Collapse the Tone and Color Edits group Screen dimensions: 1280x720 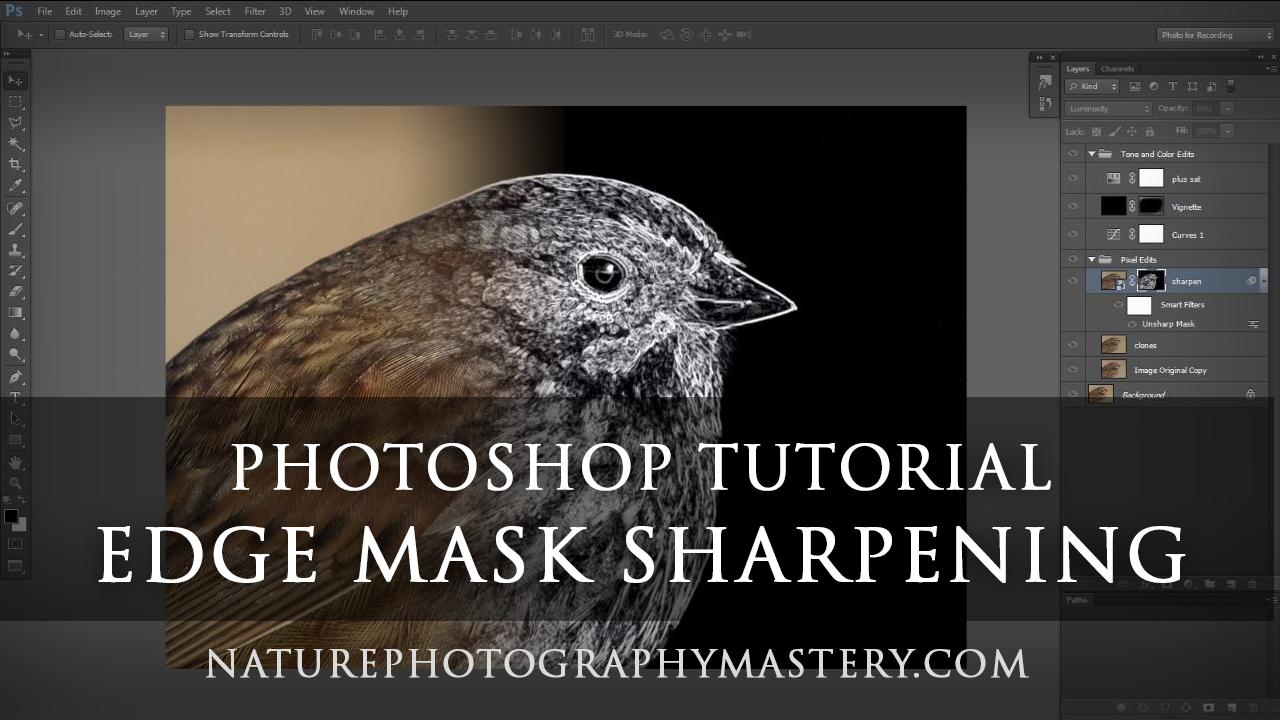click(1092, 153)
